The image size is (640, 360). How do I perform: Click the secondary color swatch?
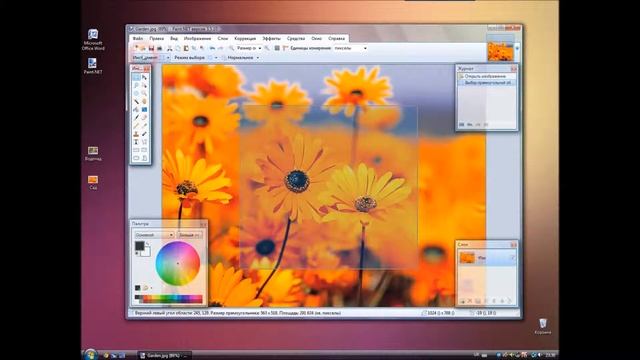(x=147, y=252)
